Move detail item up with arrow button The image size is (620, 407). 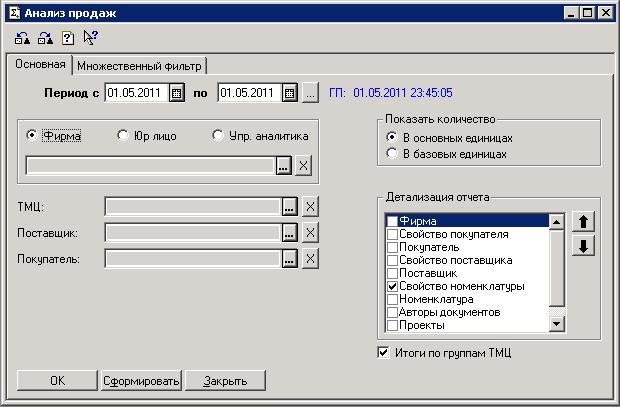coord(584,222)
